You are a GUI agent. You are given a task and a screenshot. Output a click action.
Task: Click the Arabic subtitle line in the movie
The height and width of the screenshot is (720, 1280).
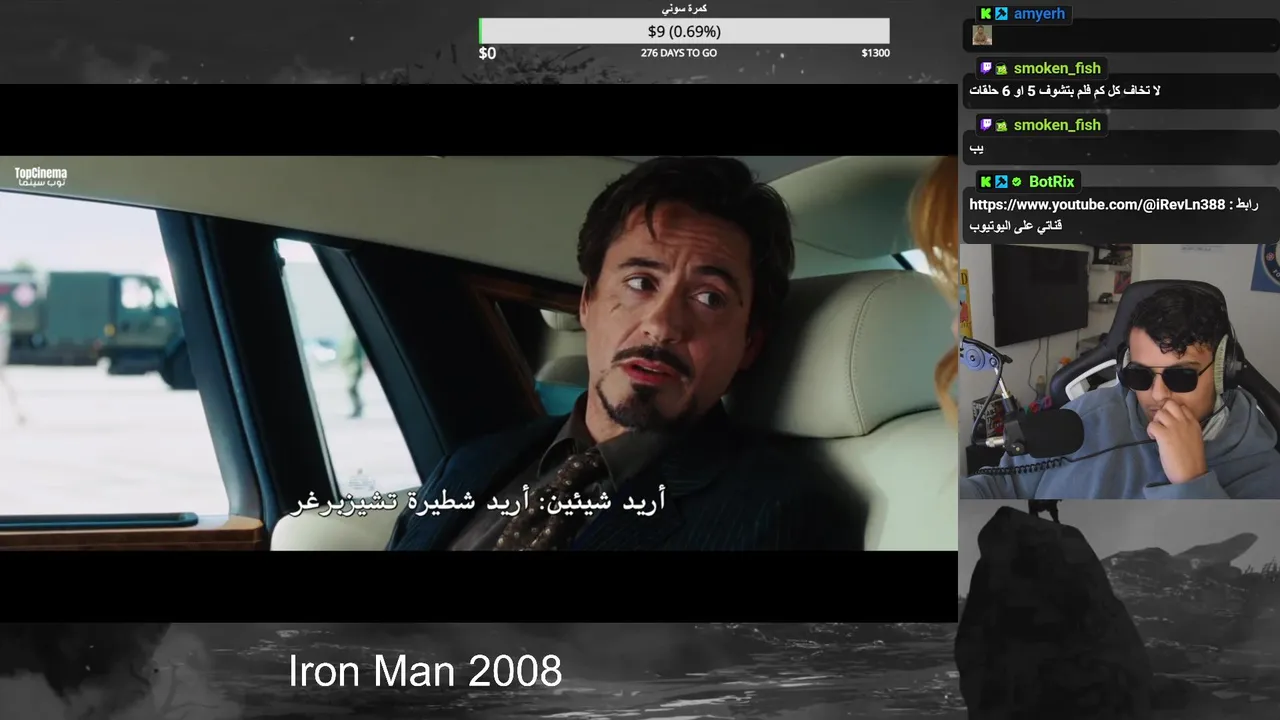click(478, 502)
